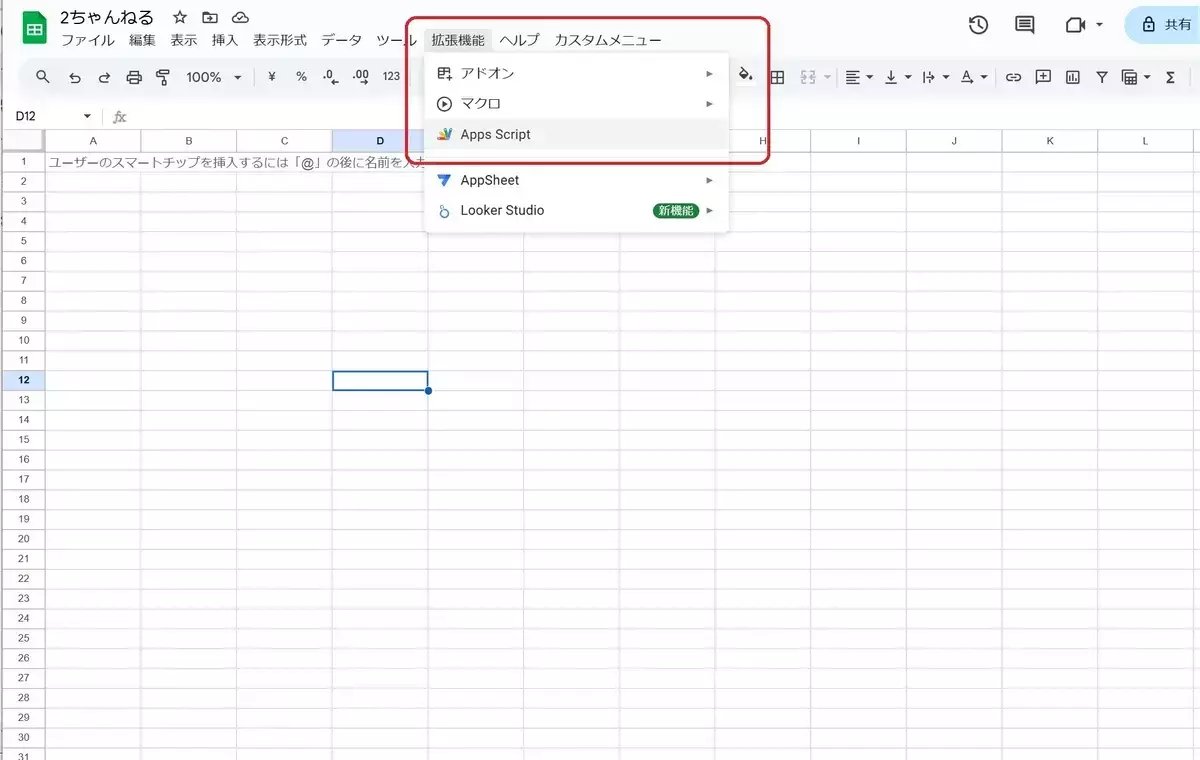Format as percent
This screenshot has height=760, width=1200.
point(301,77)
